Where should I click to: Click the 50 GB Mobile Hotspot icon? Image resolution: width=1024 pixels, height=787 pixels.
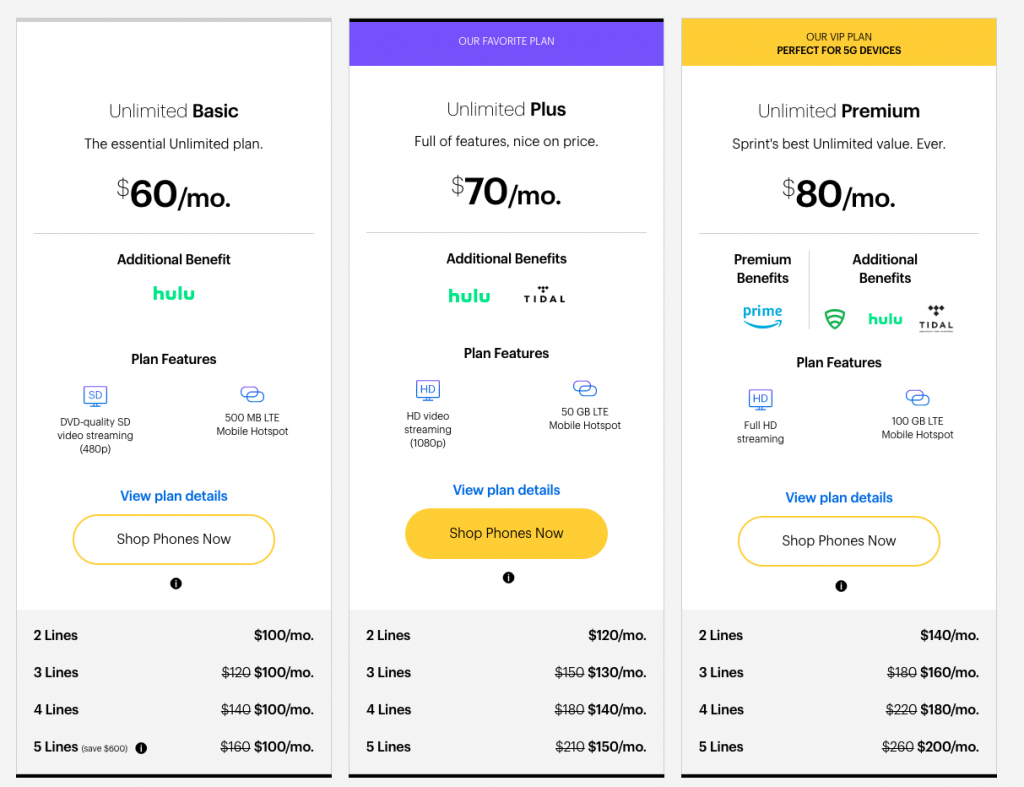point(585,389)
